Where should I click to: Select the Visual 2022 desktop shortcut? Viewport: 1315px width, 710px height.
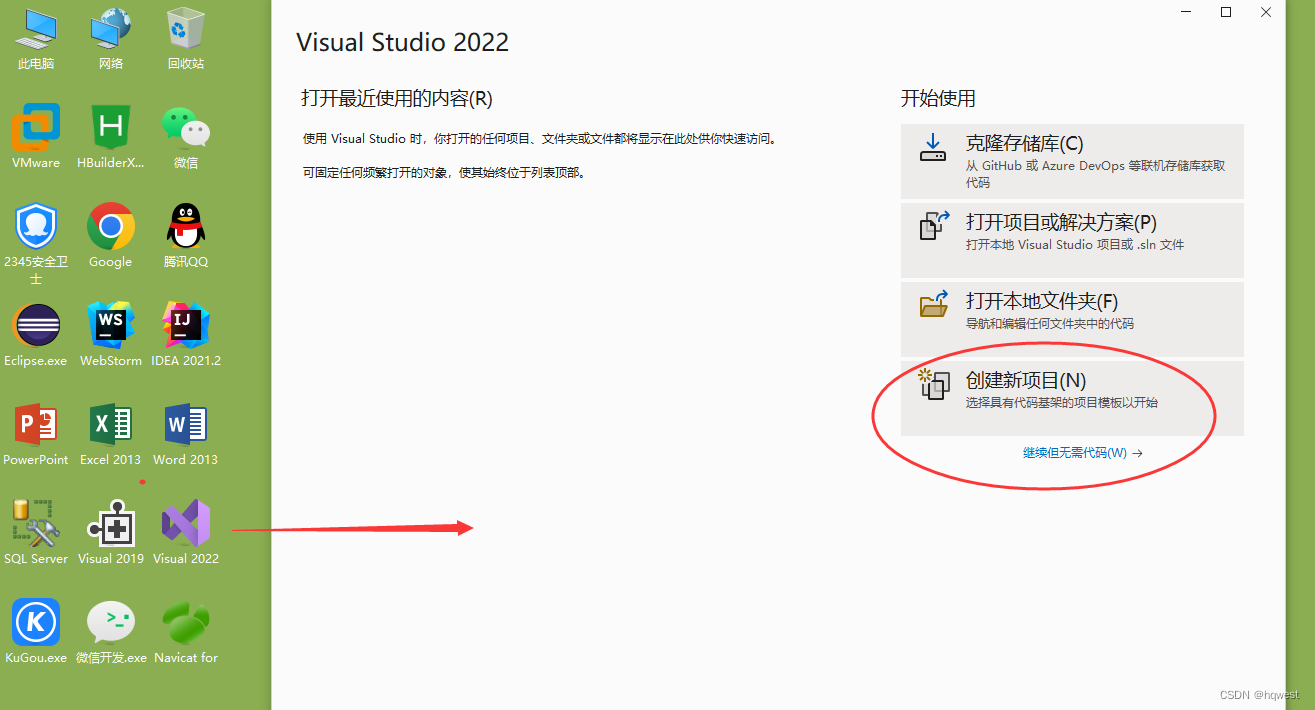click(x=186, y=533)
